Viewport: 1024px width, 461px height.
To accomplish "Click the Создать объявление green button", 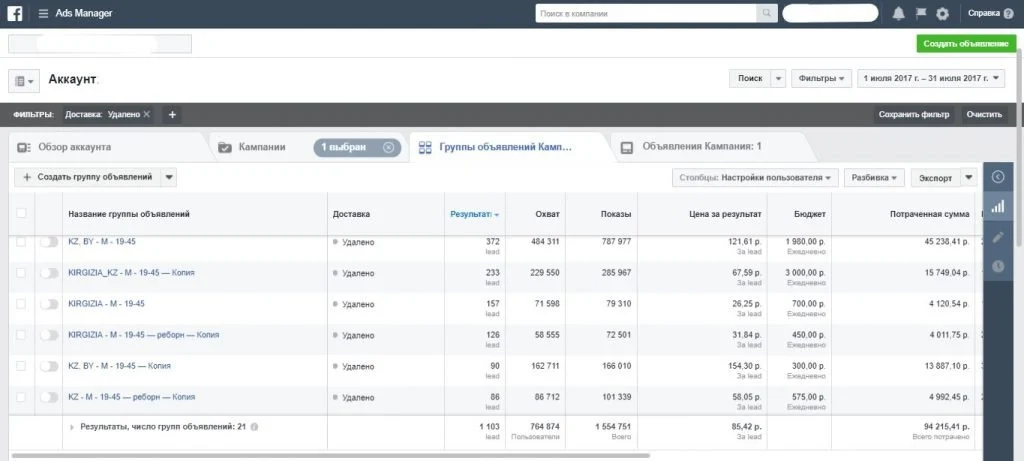I will 966,44.
